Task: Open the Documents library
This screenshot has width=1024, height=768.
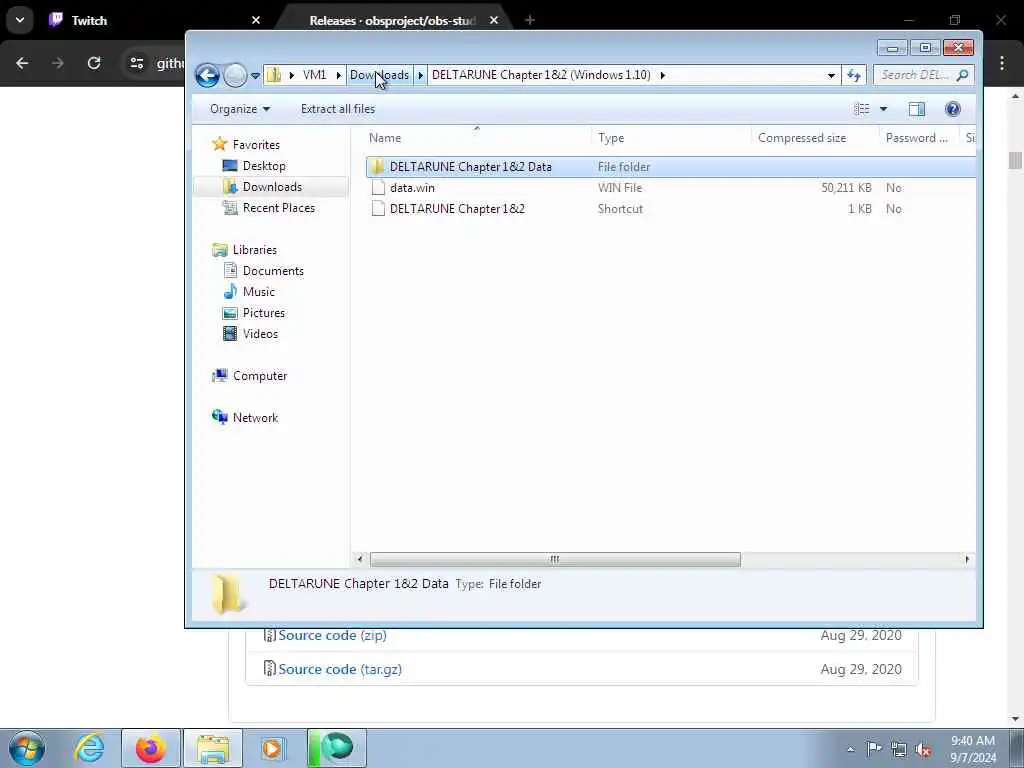Action: tap(273, 270)
